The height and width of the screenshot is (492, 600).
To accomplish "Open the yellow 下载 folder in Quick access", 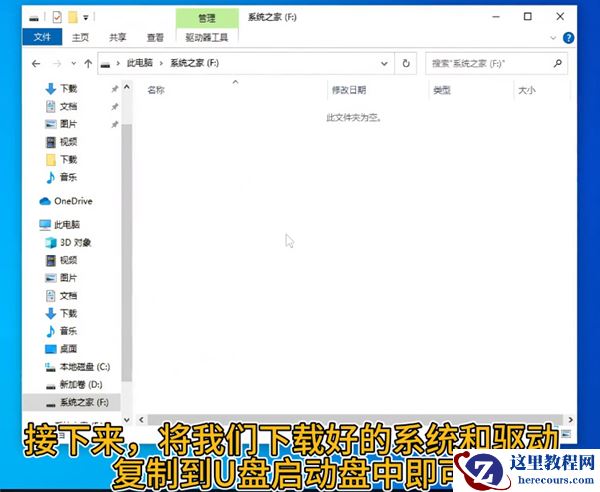I will (x=69, y=159).
